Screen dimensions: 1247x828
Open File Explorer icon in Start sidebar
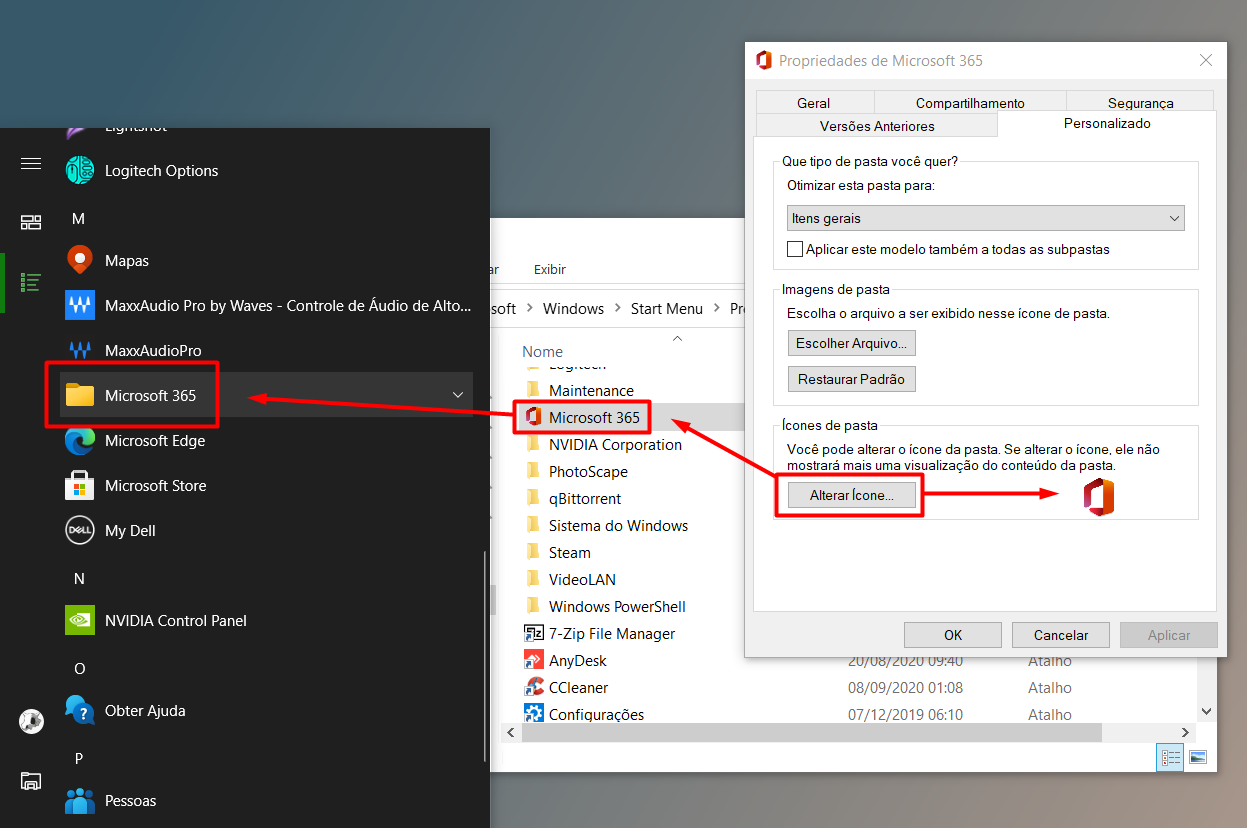coord(31,780)
